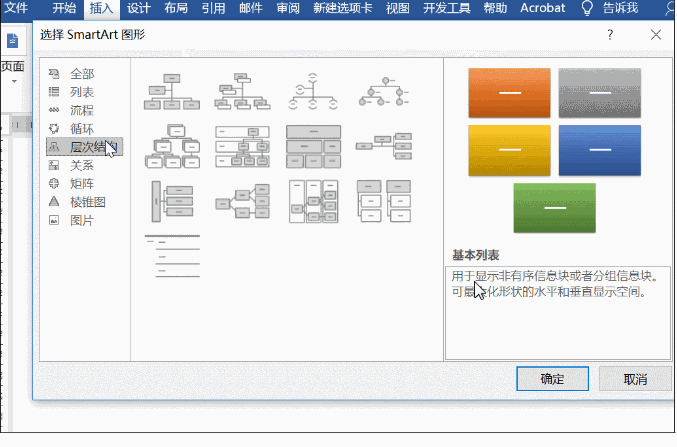The height and width of the screenshot is (447, 677).
Task: Click the lightbulb 告诉我 search box
Action: pyautogui.click(x=611, y=8)
